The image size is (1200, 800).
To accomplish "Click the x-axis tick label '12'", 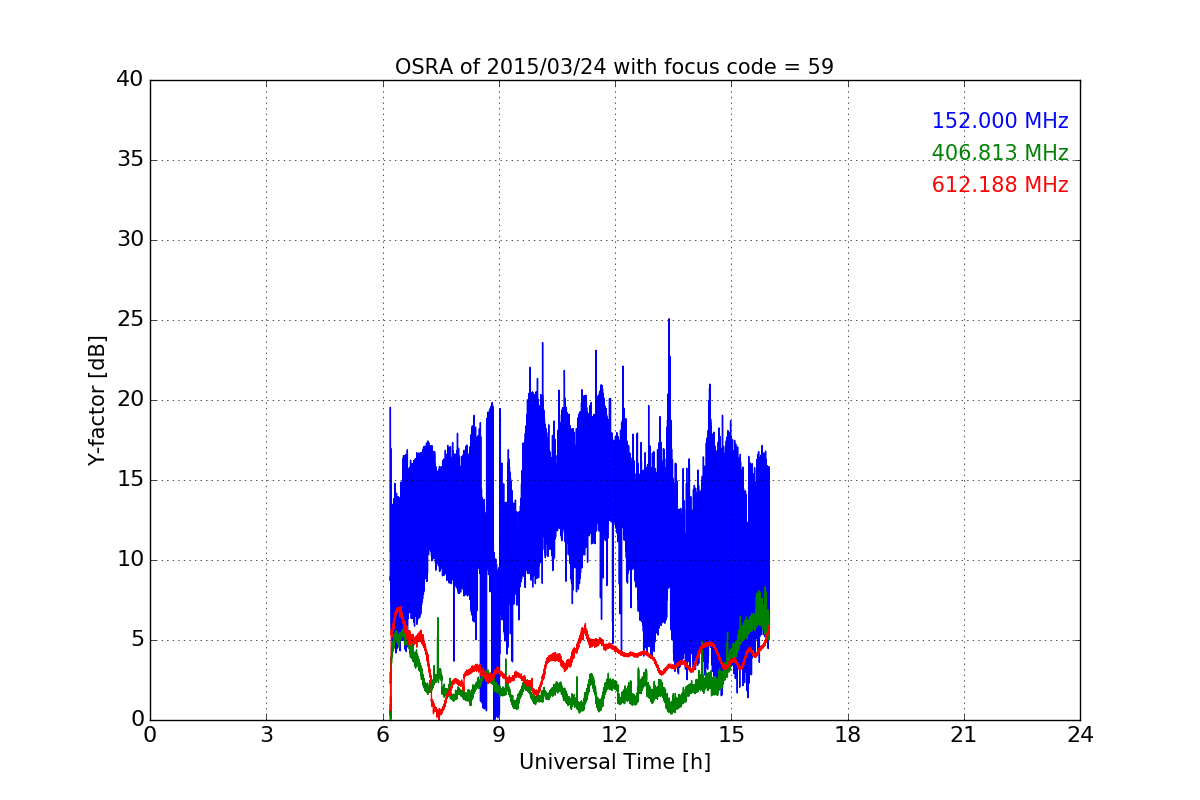I will [614, 734].
